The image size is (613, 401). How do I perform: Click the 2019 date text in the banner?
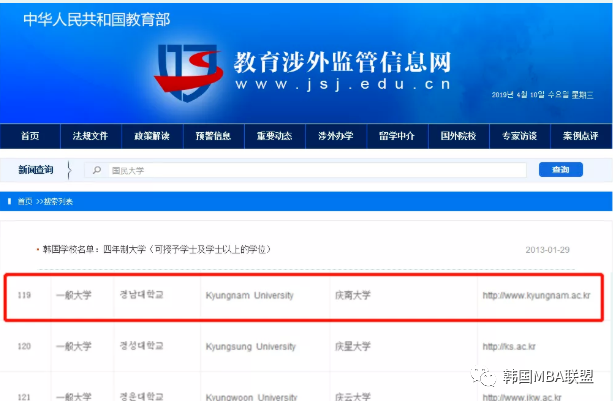(542, 95)
